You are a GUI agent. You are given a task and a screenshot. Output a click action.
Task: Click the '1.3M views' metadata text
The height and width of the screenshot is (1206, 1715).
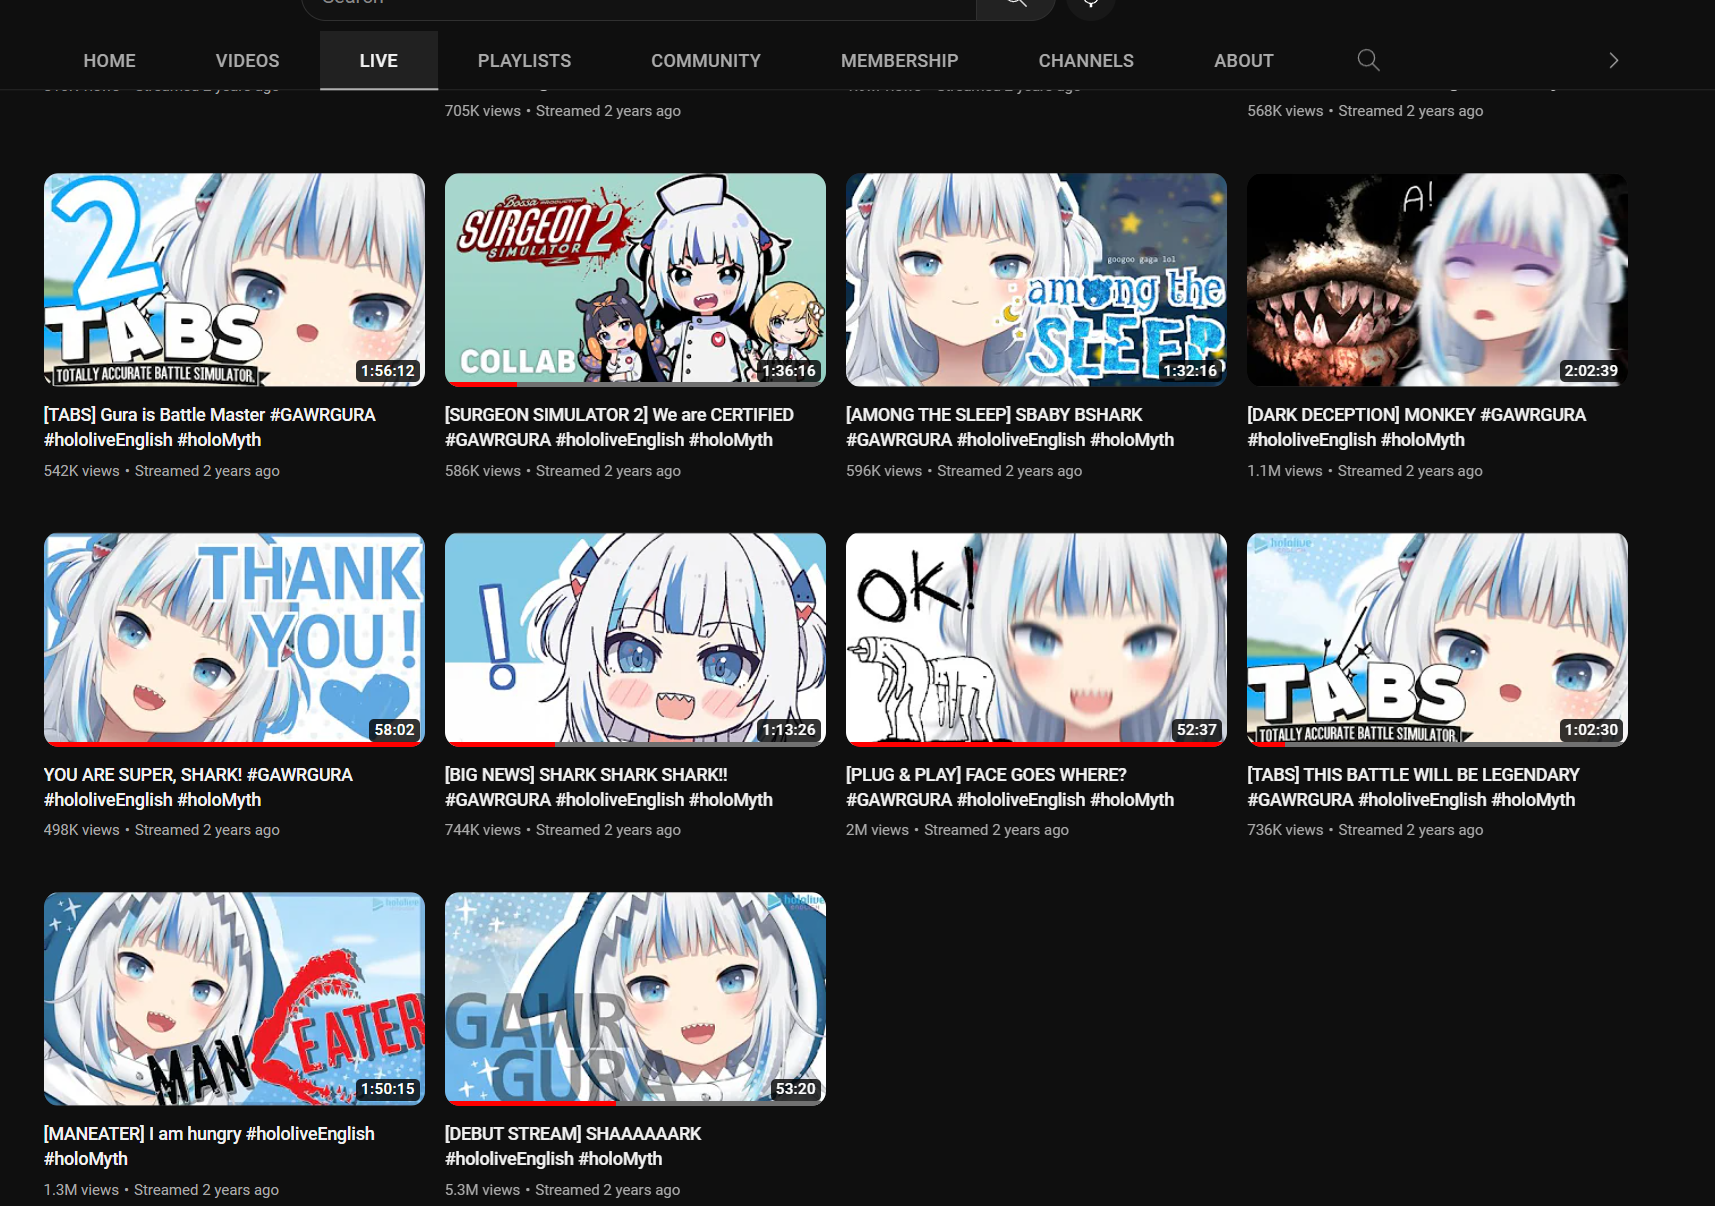[x=81, y=1190]
